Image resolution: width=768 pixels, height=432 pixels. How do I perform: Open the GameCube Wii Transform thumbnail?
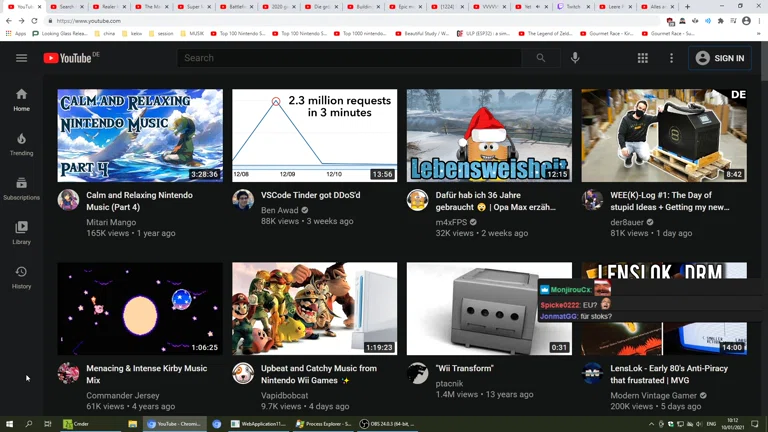coord(489,309)
